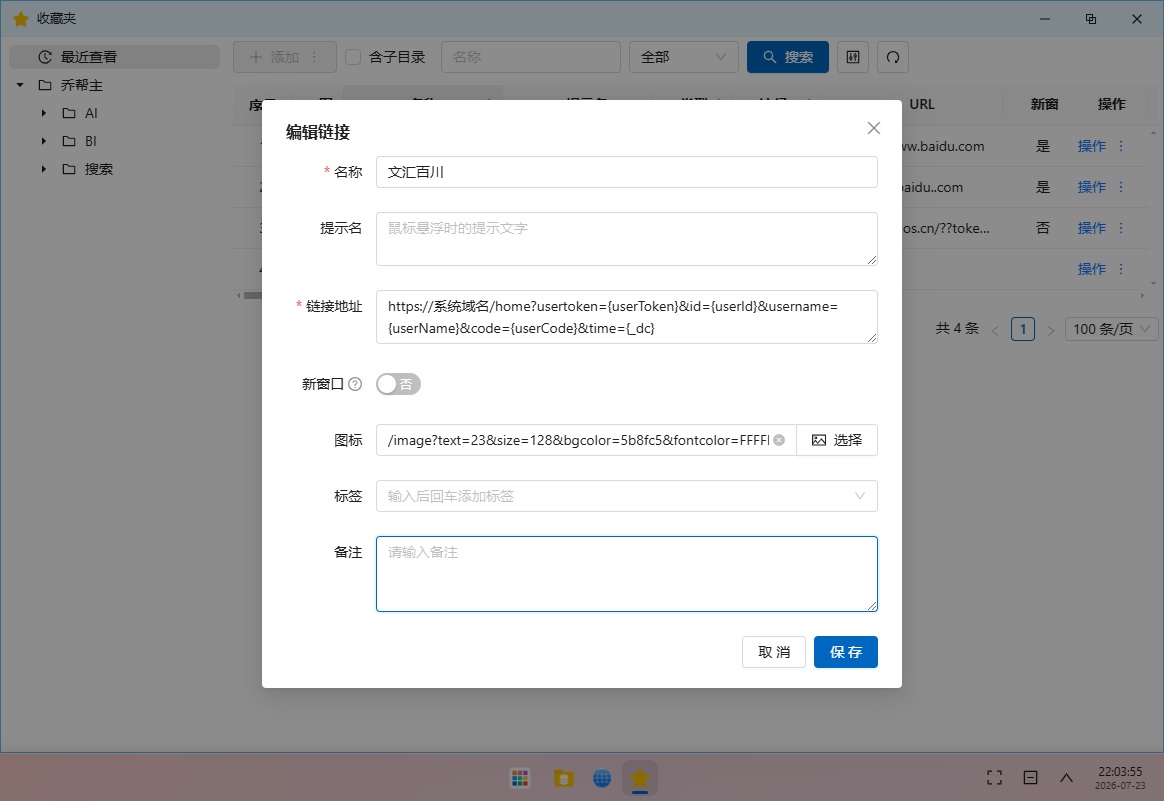Click 操作 link in the os.cn row
Image resolution: width=1164 pixels, height=801 pixels.
coord(1091,228)
